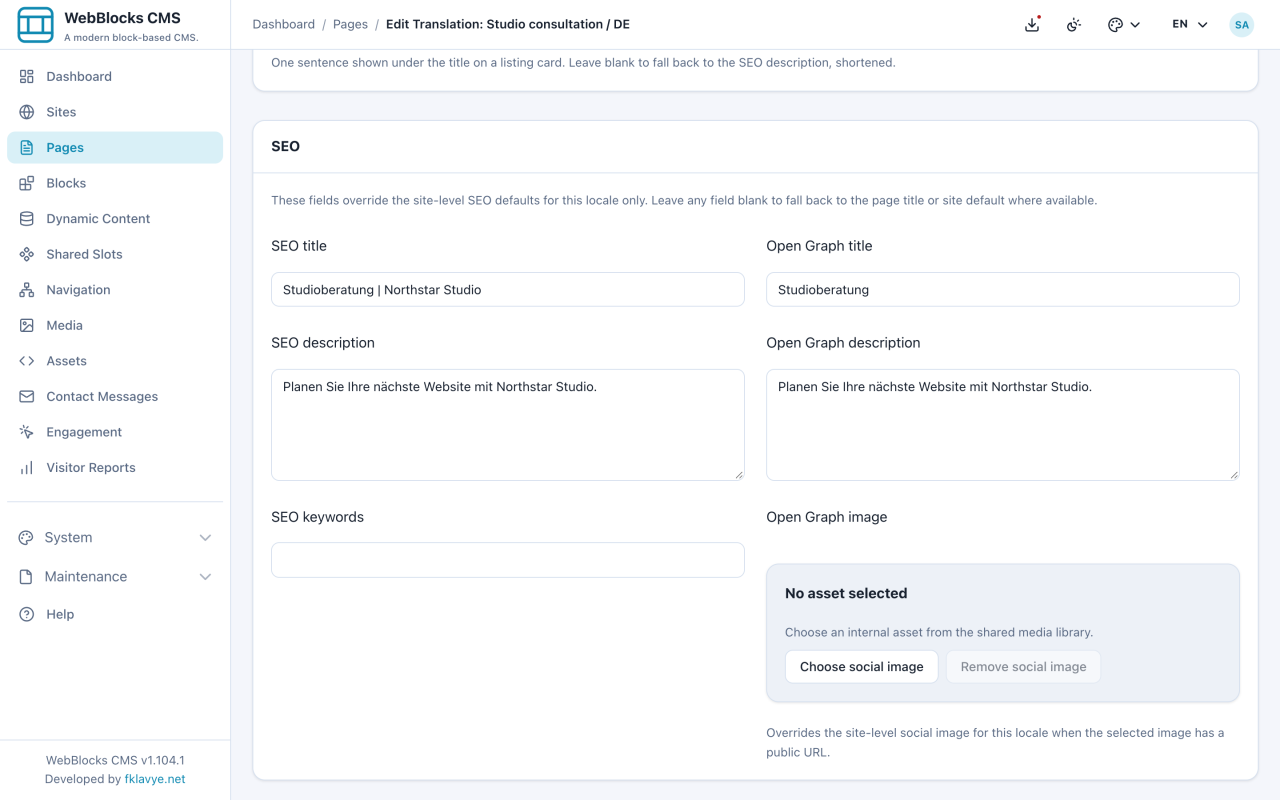This screenshot has height=800, width=1280.
Task: Click Dashboard breadcrumb link
Action: pyautogui.click(x=283, y=24)
